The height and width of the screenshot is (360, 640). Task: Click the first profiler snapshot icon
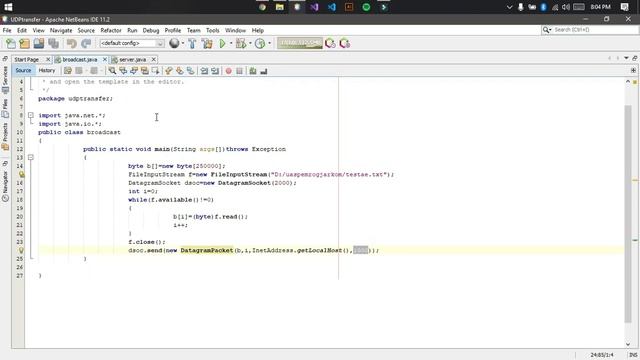pos(330,43)
